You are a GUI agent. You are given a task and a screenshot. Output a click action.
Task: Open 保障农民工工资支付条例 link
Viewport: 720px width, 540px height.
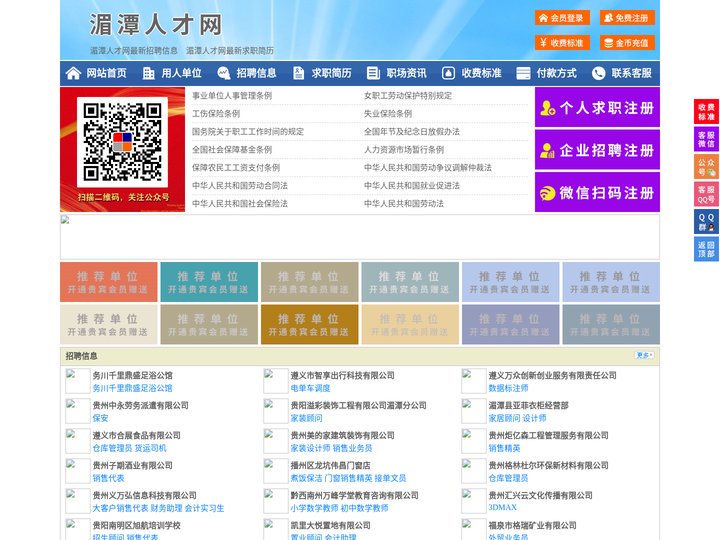click(x=236, y=168)
